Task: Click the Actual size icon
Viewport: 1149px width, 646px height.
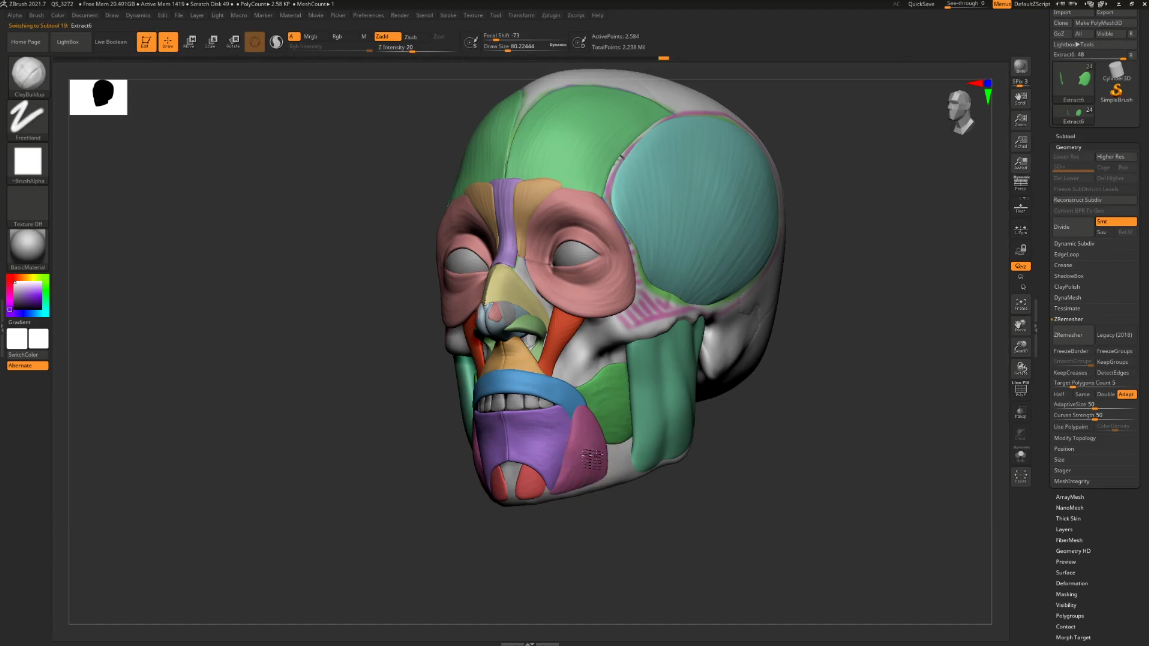Action: coord(1020,141)
